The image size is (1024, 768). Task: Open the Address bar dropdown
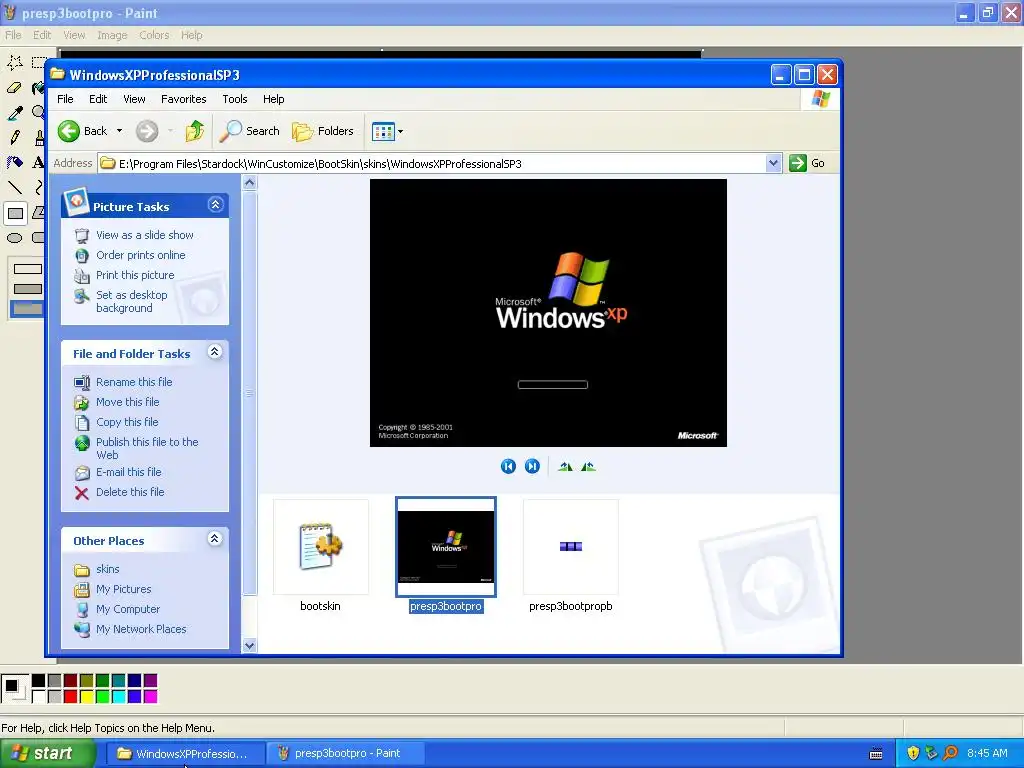coord(773,163)
